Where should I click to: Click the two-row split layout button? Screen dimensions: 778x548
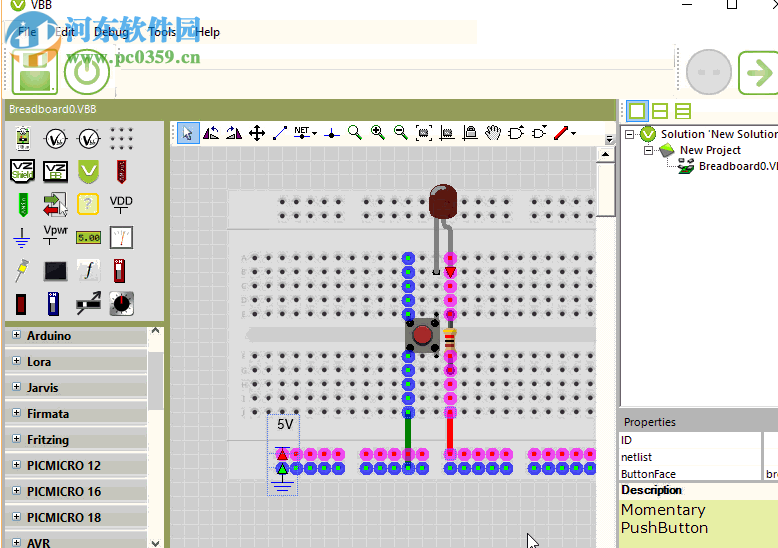point(660,111)
